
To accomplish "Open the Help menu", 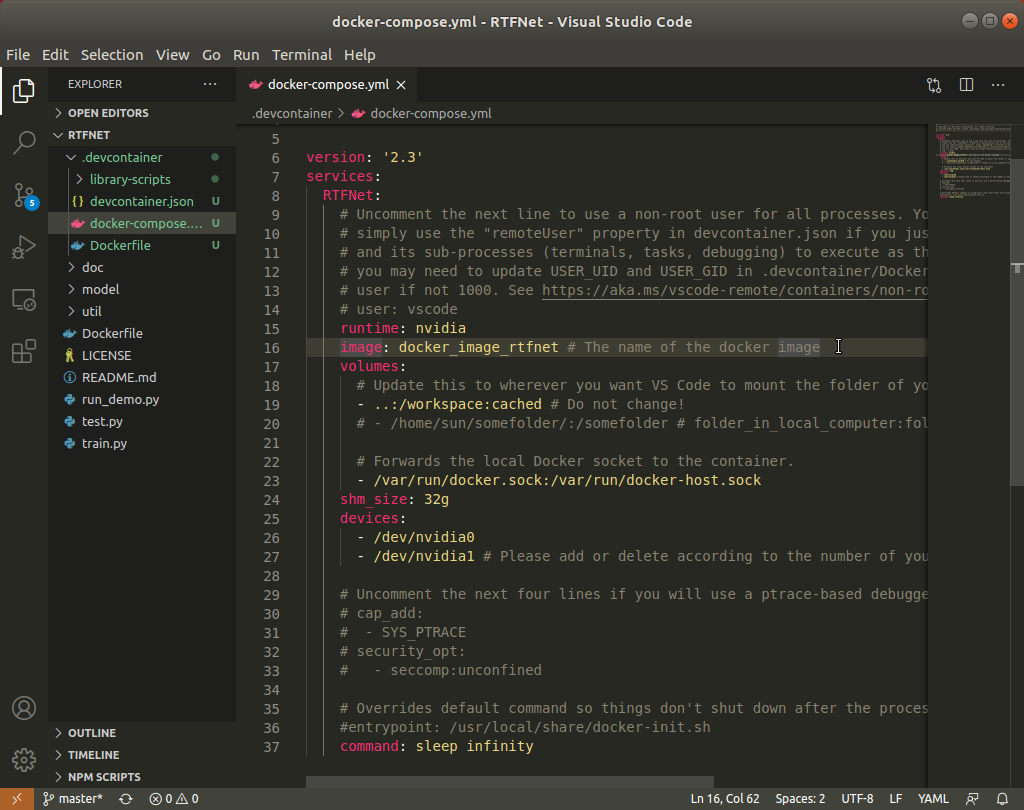I will [360, 55].
